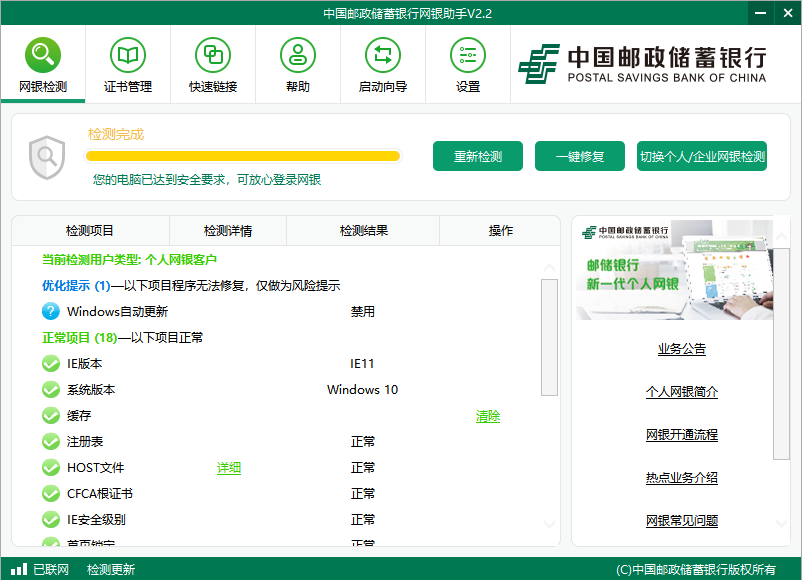Click the shield scan icon
The height and width of the screenshot is (580, 802).
pos(47,157)
